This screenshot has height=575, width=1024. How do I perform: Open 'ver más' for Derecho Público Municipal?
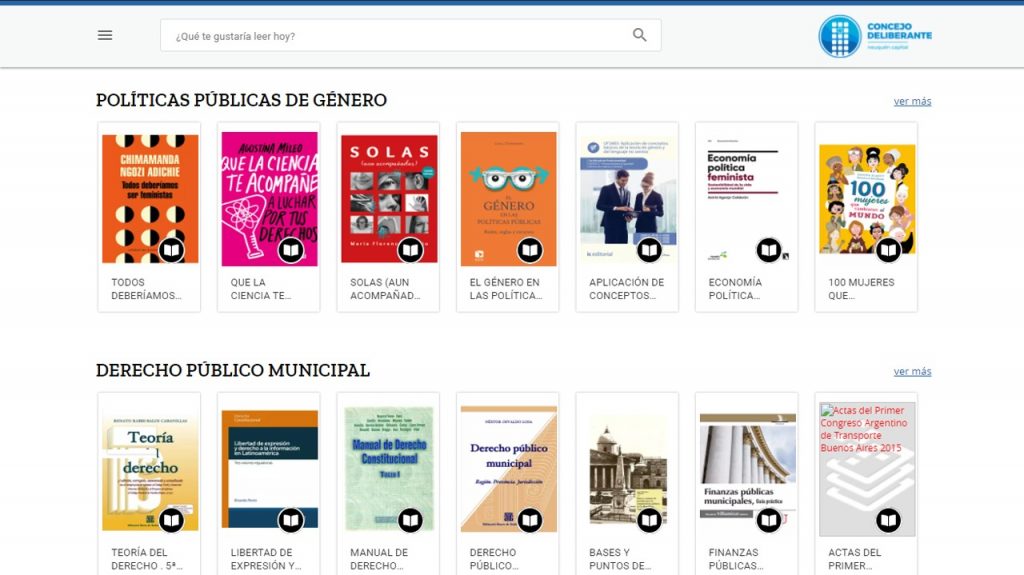click(x=912, y=371)
